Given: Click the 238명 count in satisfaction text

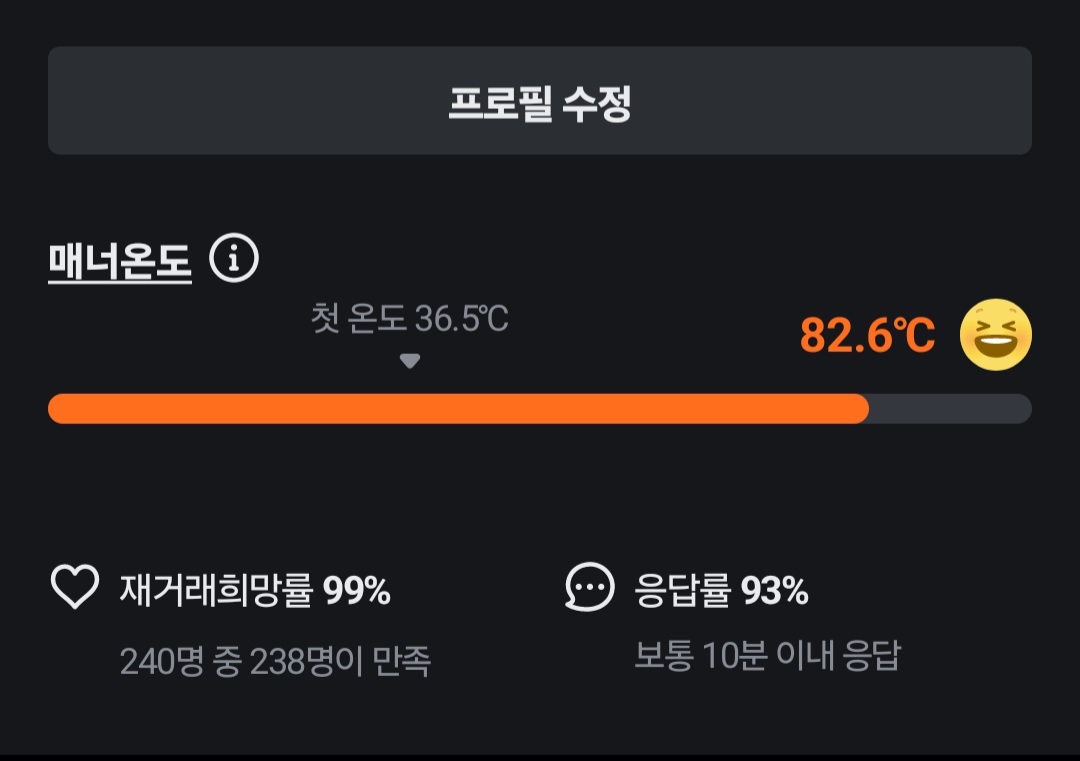Looking at the screenshot, I should (297, 661).
